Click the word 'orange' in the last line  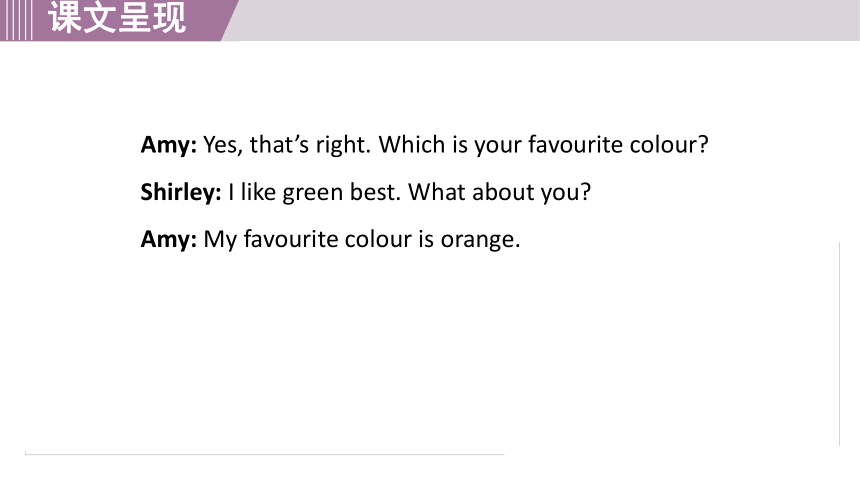478,241
